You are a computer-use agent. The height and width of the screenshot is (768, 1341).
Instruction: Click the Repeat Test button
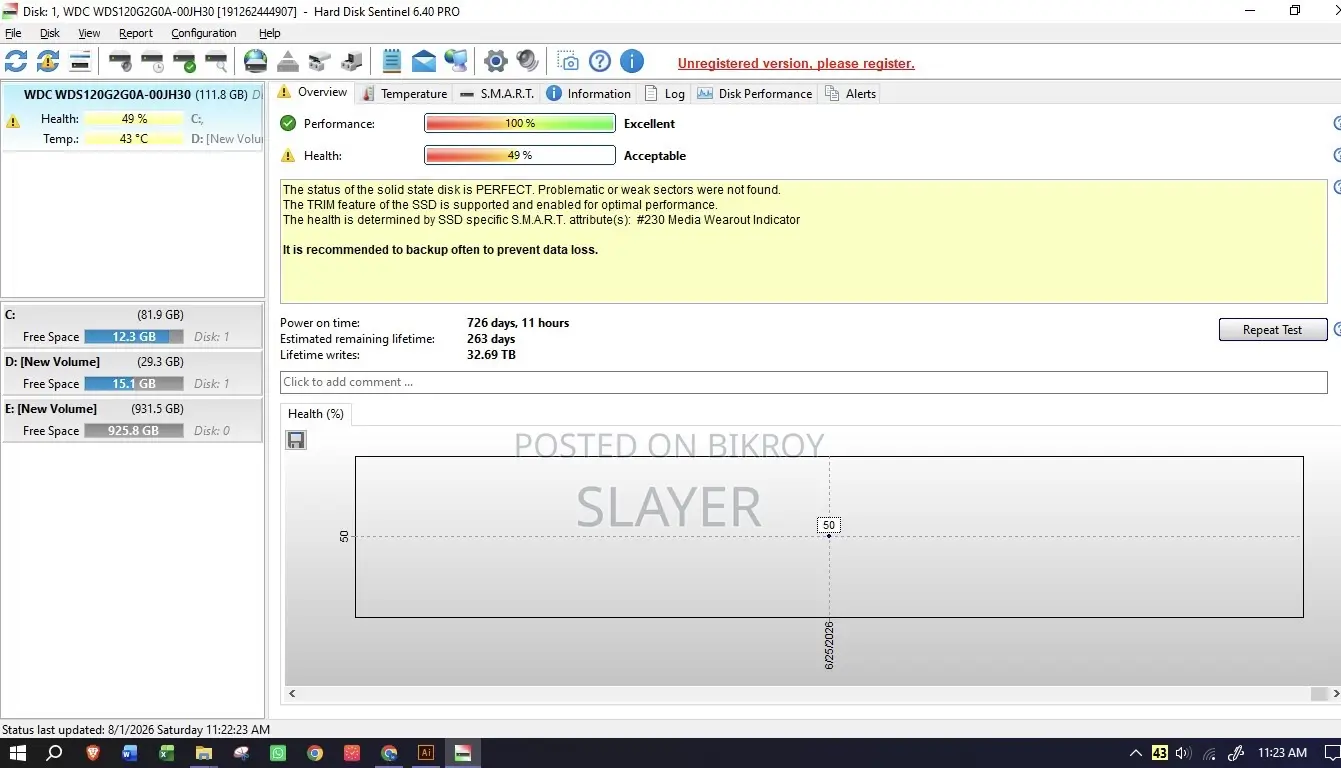point(1272,330)
